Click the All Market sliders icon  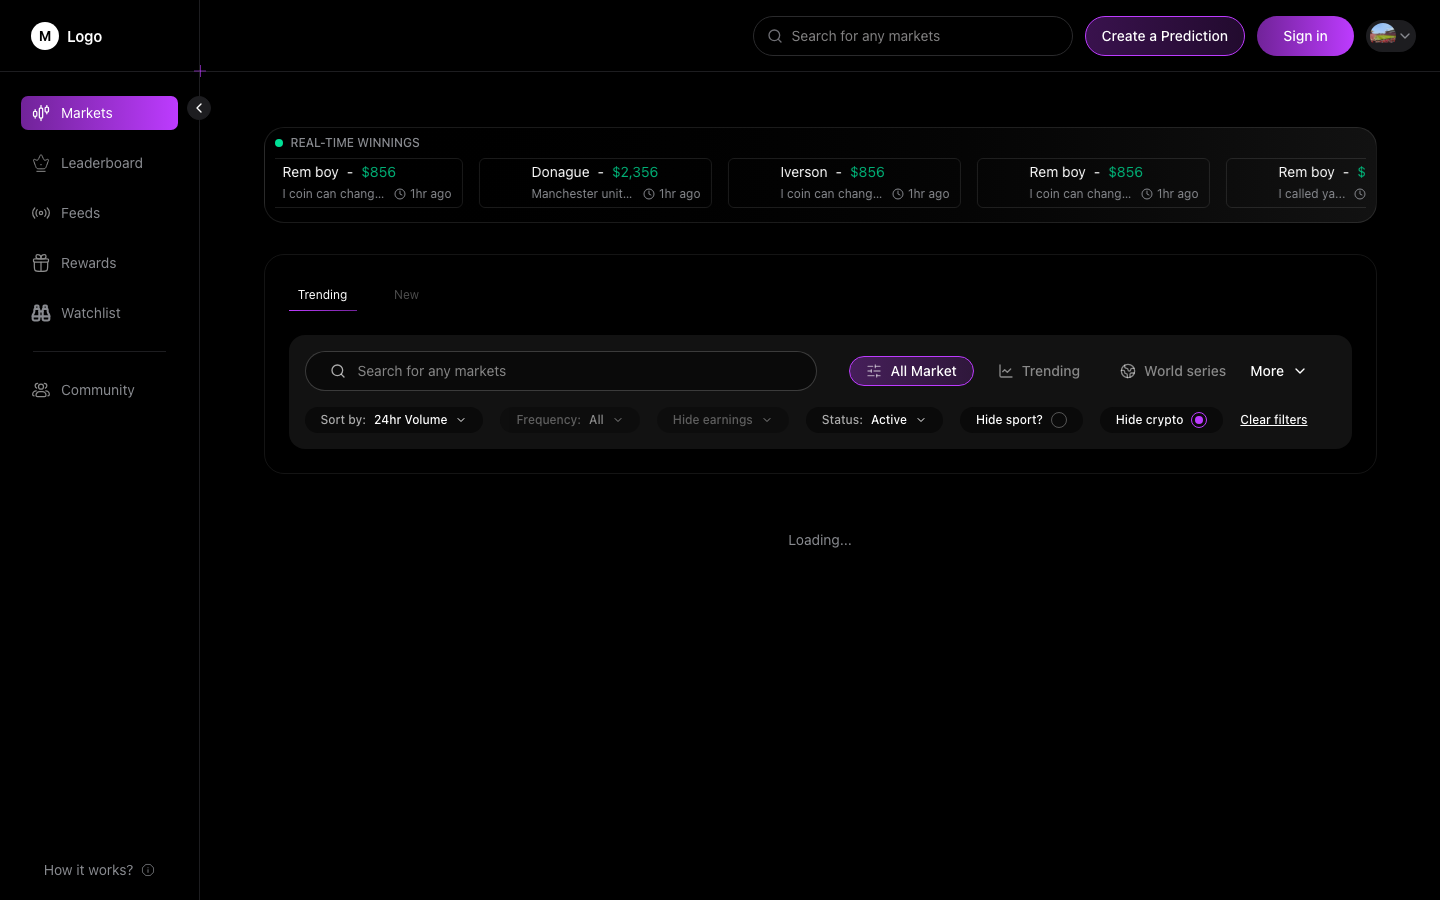point(874,371)
